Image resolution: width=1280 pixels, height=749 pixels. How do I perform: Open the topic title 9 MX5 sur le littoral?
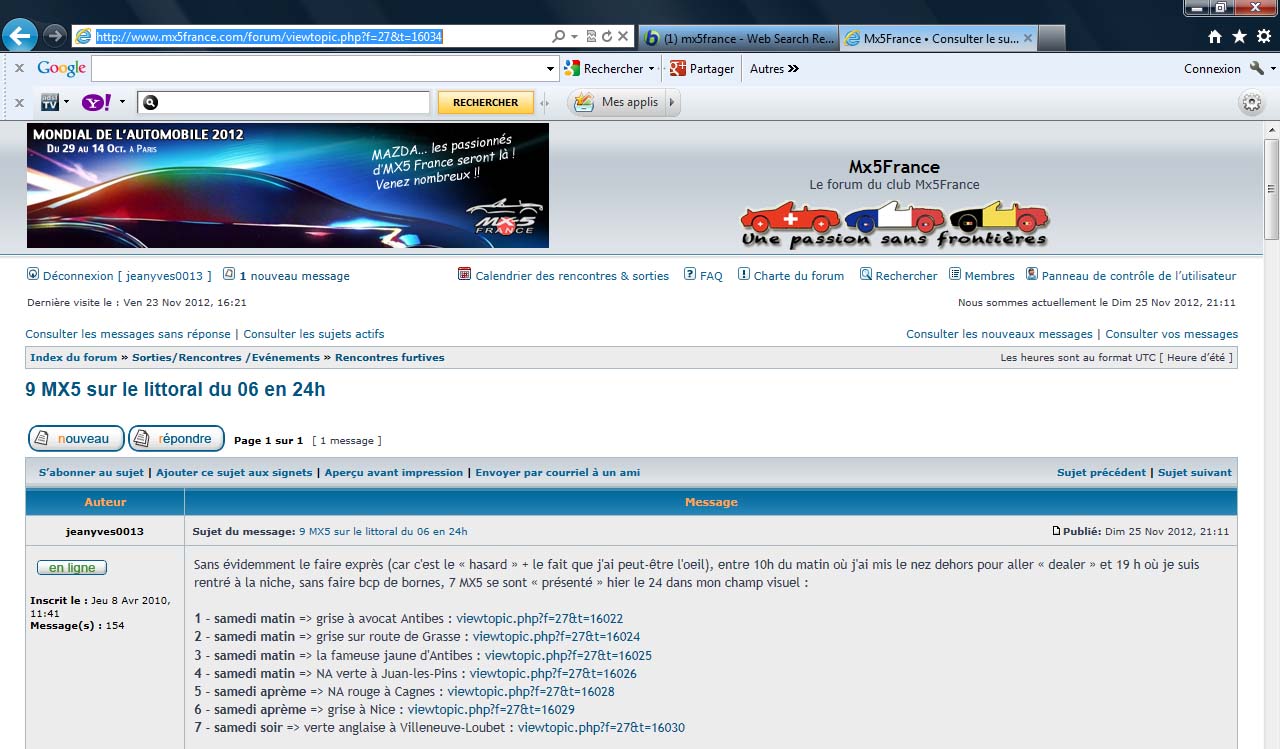(175, 390)
